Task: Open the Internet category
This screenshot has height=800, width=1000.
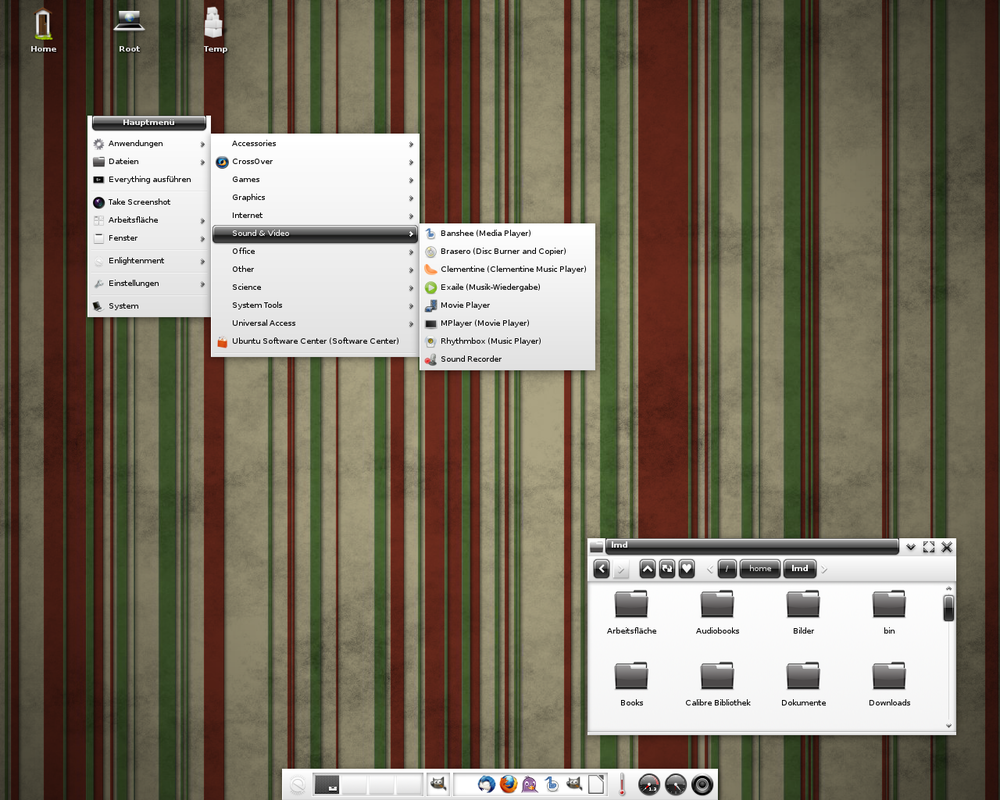Action: [315, 216]
